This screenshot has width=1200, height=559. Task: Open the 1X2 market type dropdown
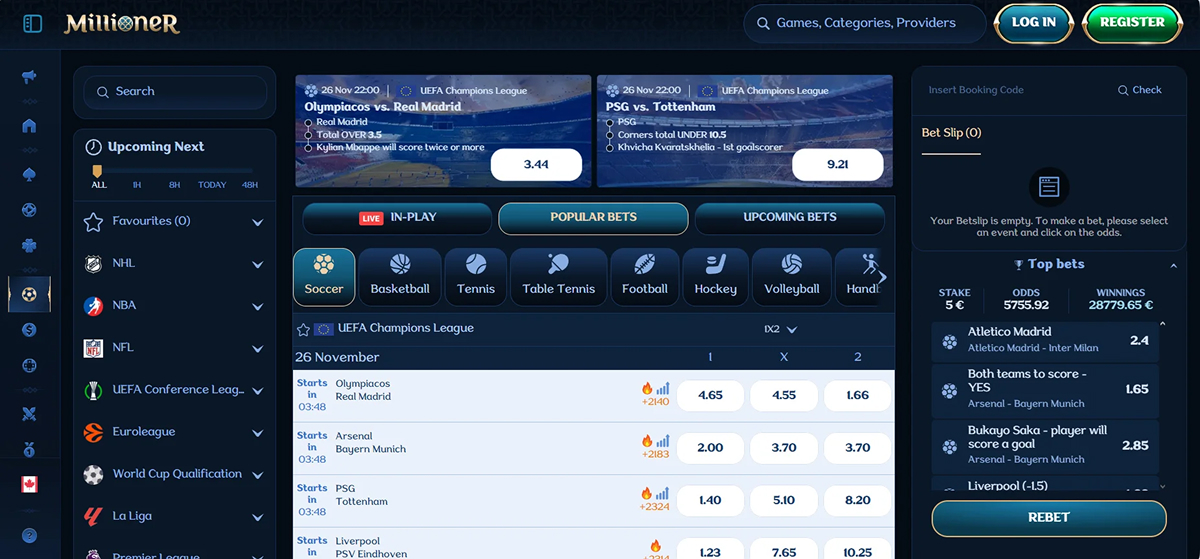pos(780,329)
